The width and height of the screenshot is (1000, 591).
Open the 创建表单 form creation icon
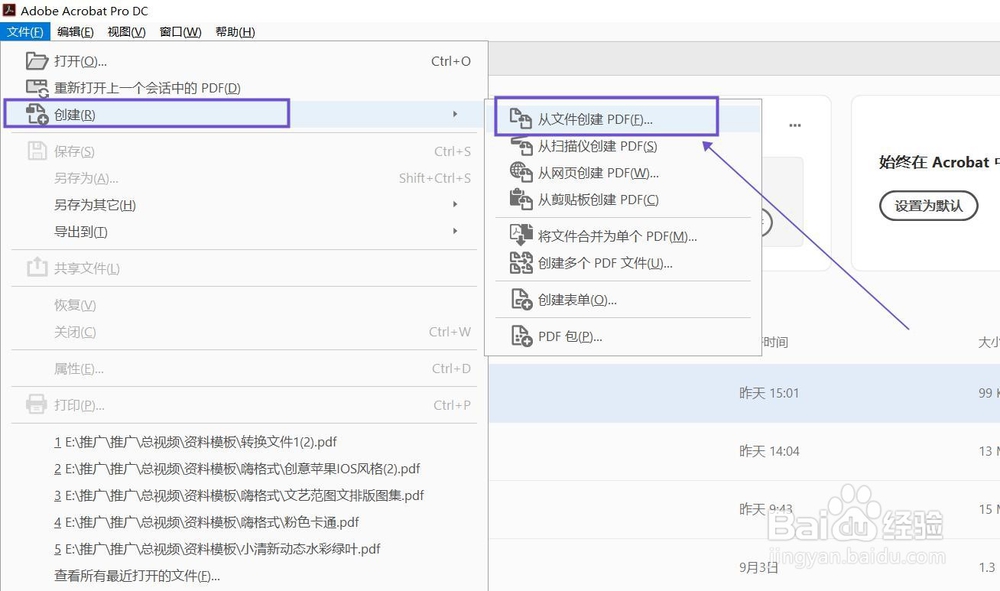(x=521, y=298)
